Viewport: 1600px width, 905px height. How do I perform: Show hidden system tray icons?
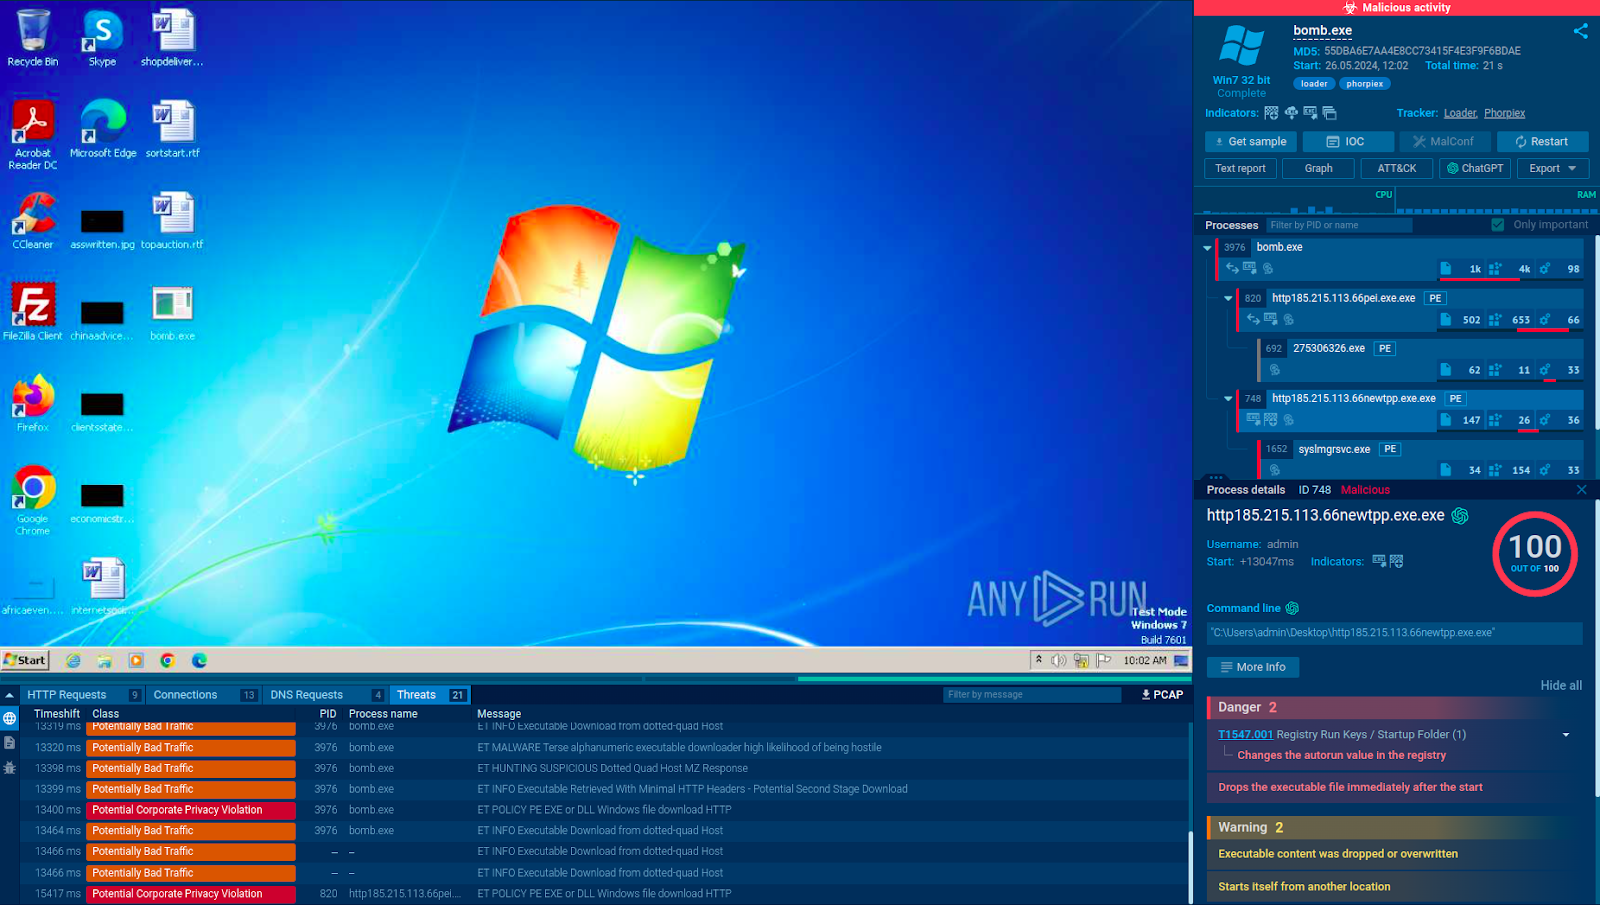(1039, 660)
